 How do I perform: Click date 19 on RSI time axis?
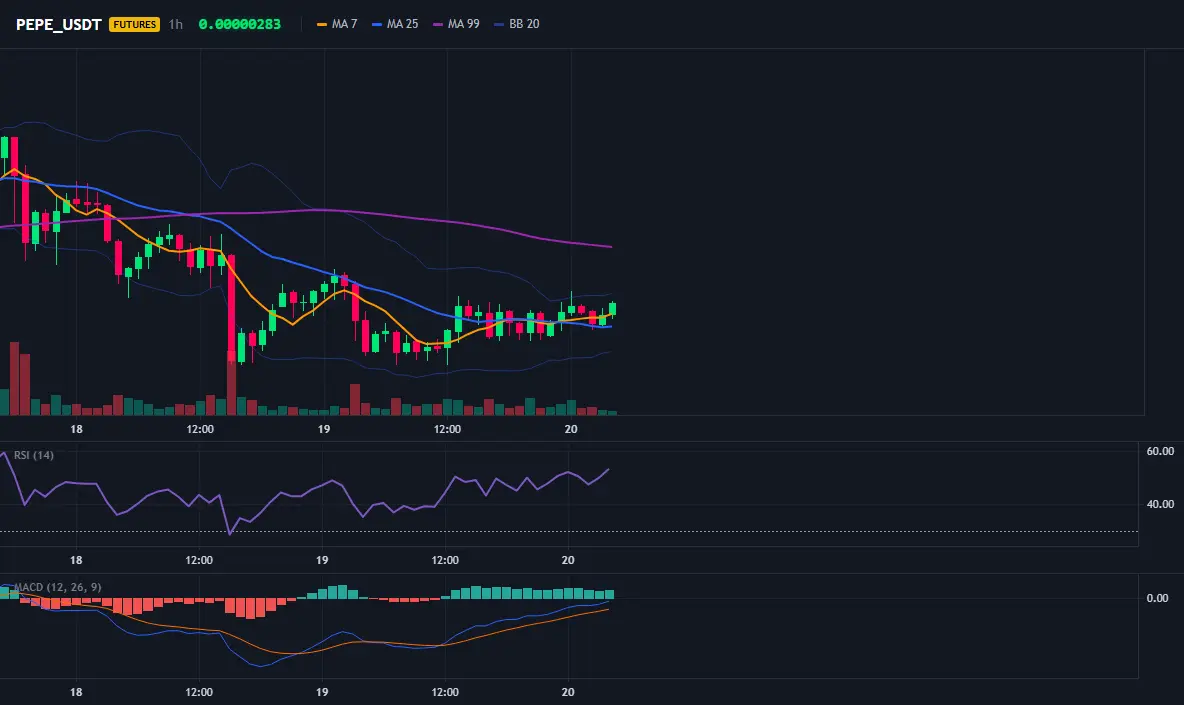point(322,560)
